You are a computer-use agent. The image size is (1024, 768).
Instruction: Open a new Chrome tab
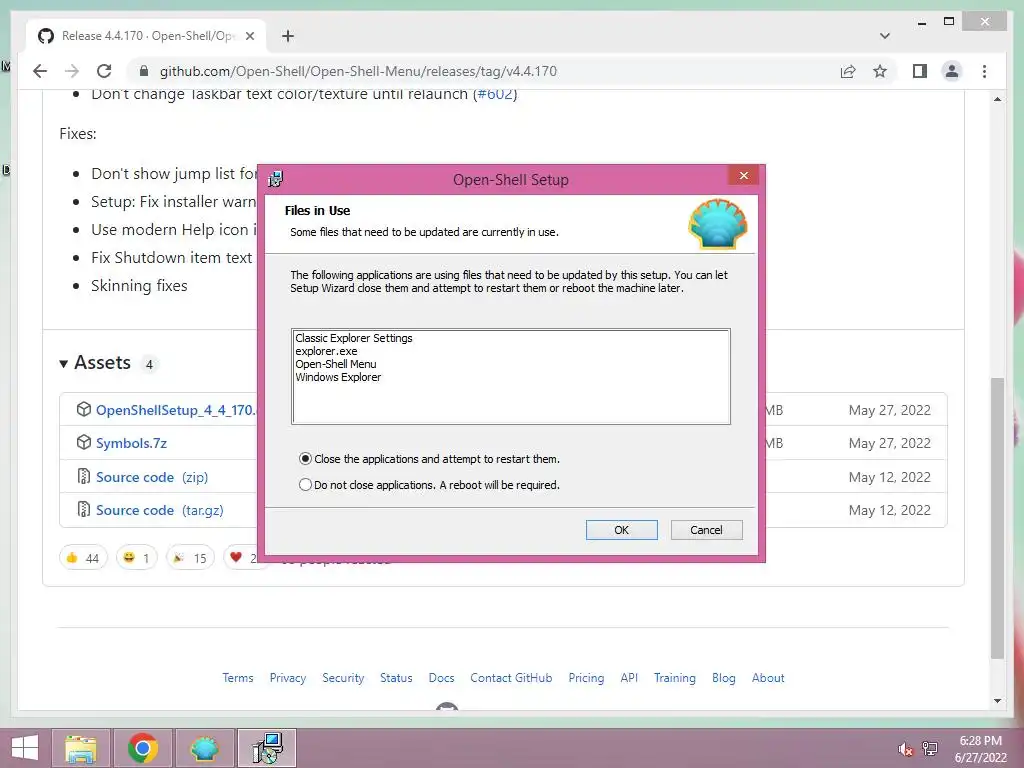coord(288,36)
